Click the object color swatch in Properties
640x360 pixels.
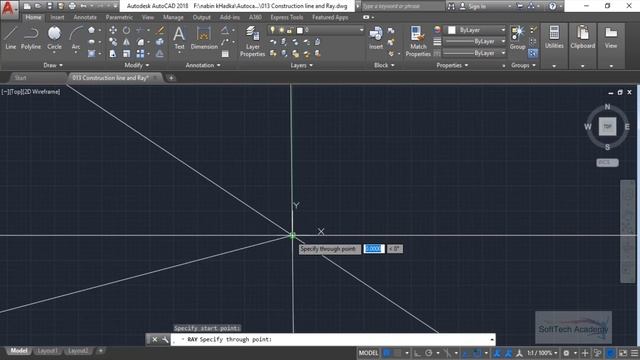click(x=452, y=30)
